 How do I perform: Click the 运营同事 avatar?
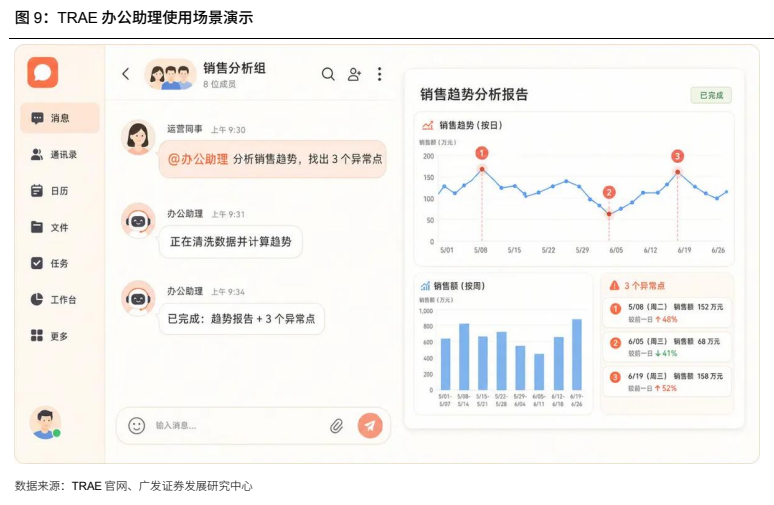click(x=138, y=137)
